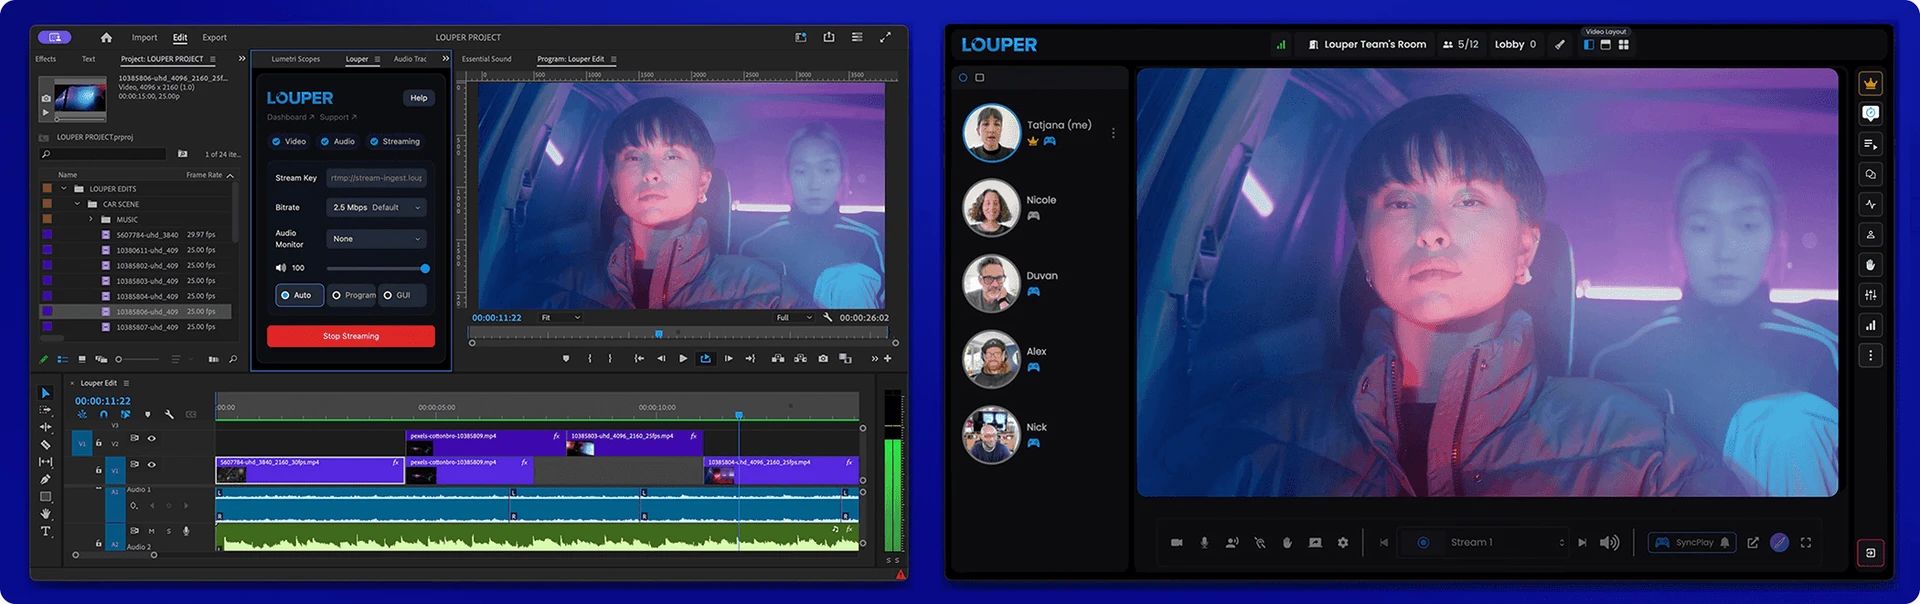Select the Type tool
The image size is (1920, 604).
[x=45, y=531]
